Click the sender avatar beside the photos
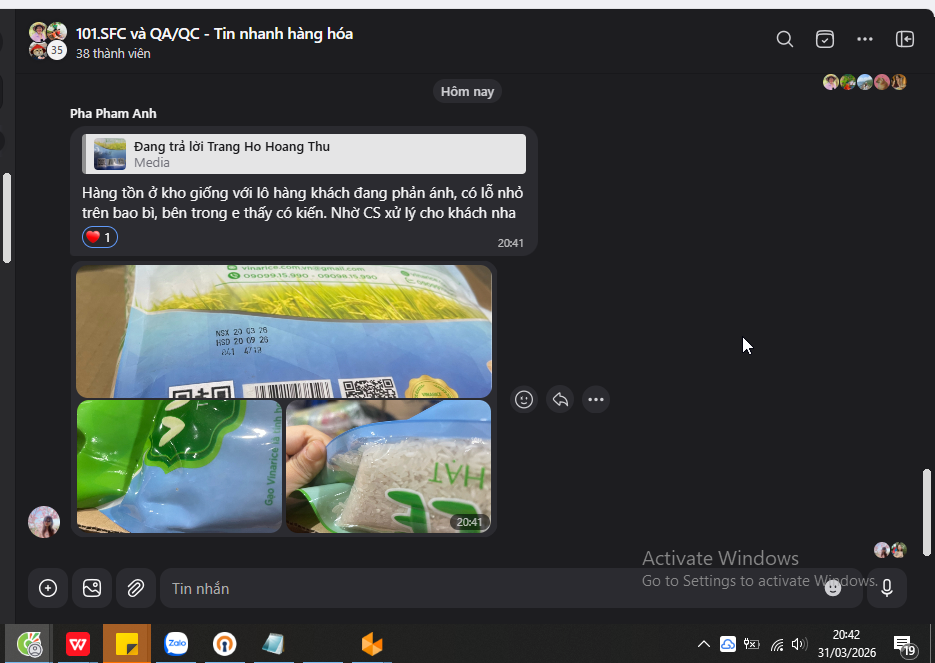935x663 pixels. point(44,522)
